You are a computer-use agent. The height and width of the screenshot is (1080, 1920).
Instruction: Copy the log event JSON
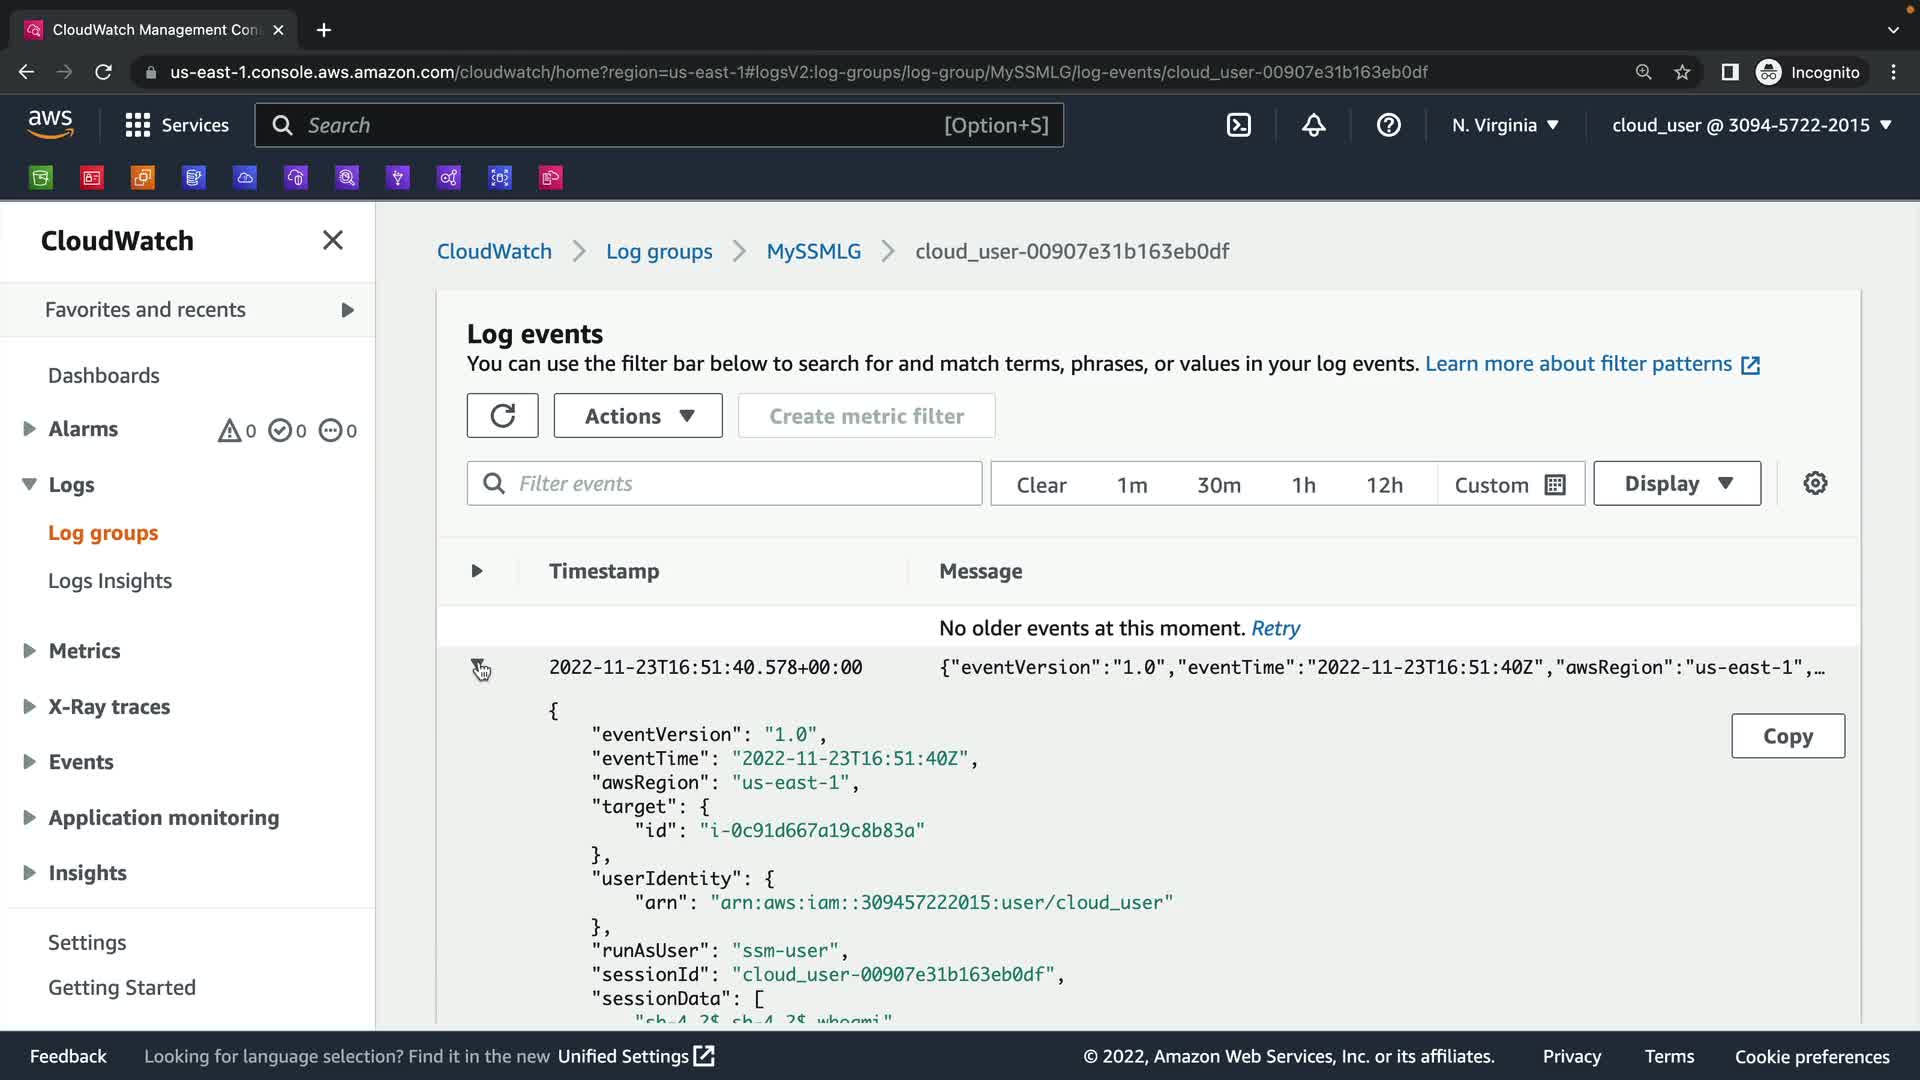coord(1787,736)
